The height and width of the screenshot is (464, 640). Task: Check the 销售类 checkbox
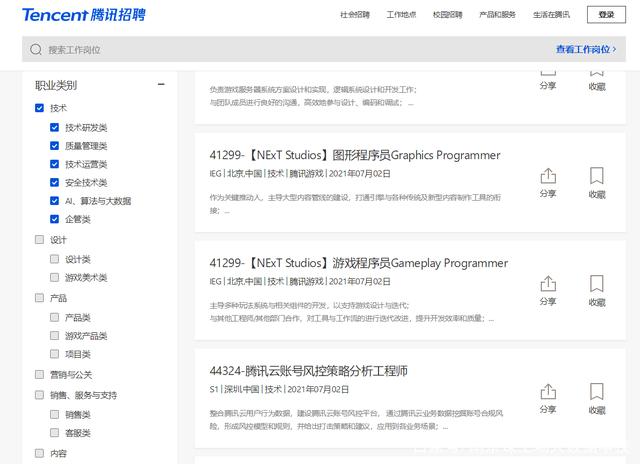(54, 414)
